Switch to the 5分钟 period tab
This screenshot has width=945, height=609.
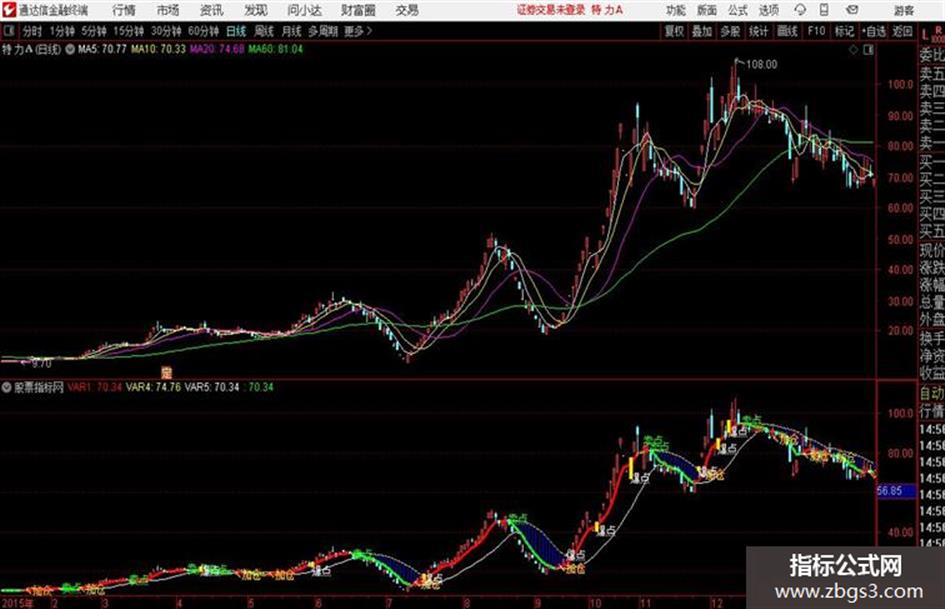(x=94, y=31)
